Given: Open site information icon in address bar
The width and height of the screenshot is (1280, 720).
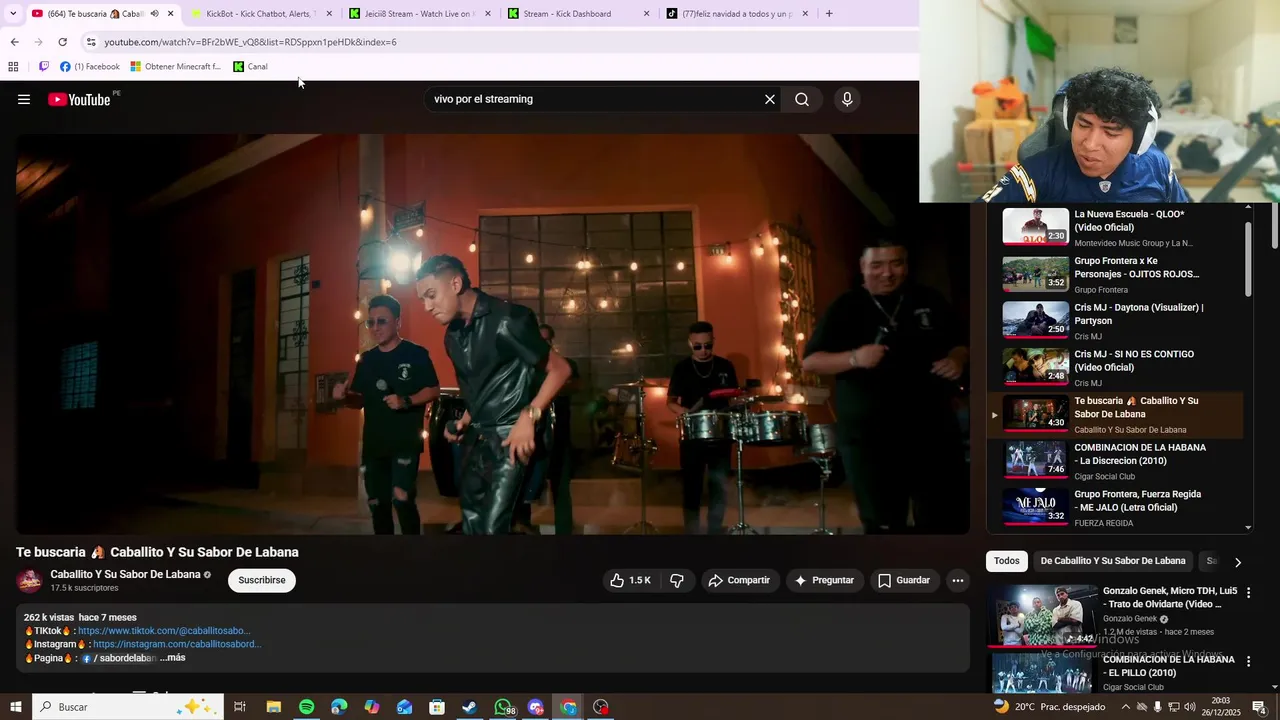Looking at the screenshot, I should tap(91, 42).
